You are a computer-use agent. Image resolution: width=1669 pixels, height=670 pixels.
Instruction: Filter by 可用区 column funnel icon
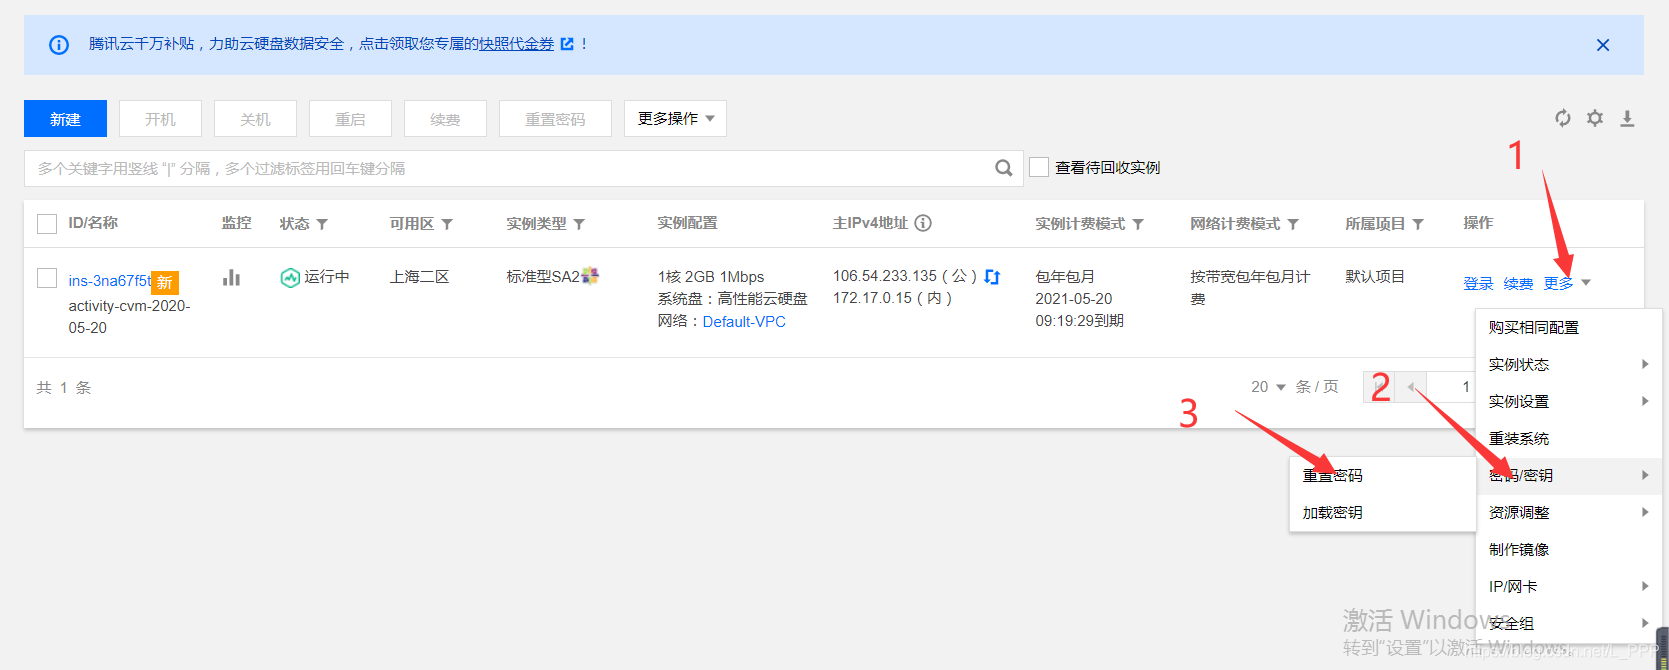coord(447,224)
